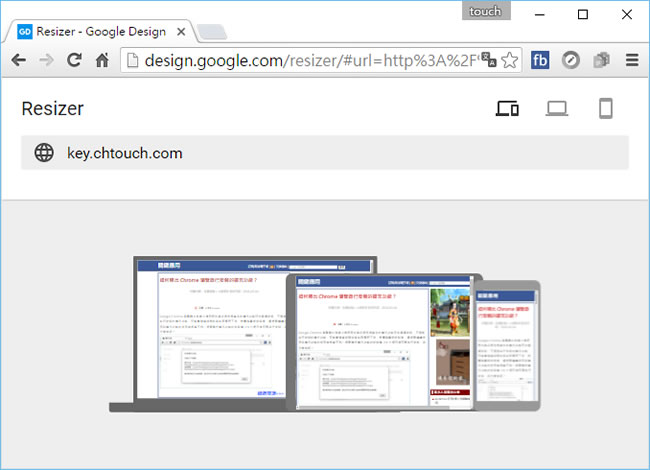
Task: Bookmark this page with the star icon
Action: [509, 60]
